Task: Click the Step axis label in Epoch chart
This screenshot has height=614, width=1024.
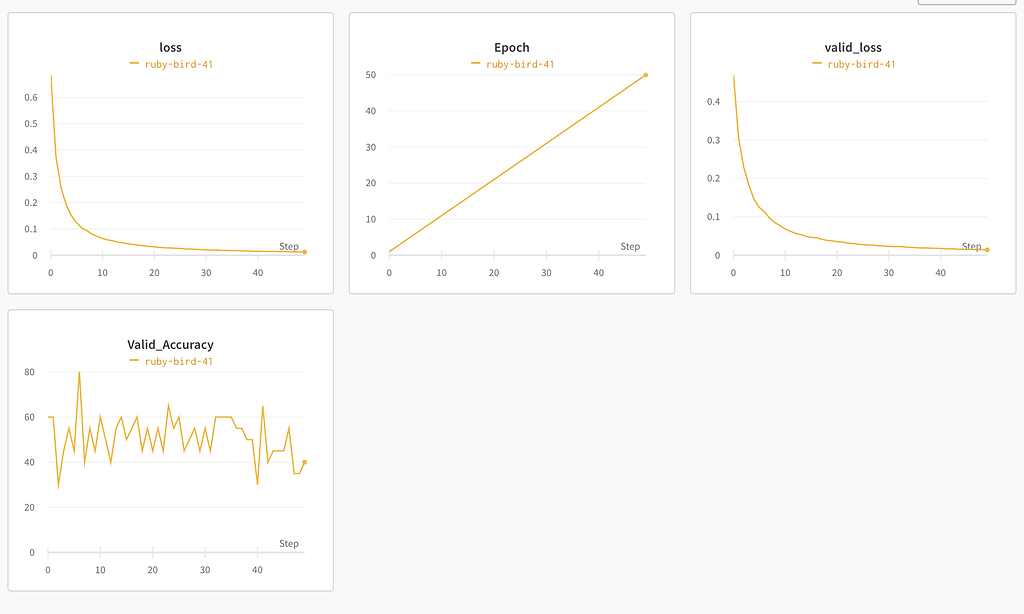Action: (x=630, y=246)
